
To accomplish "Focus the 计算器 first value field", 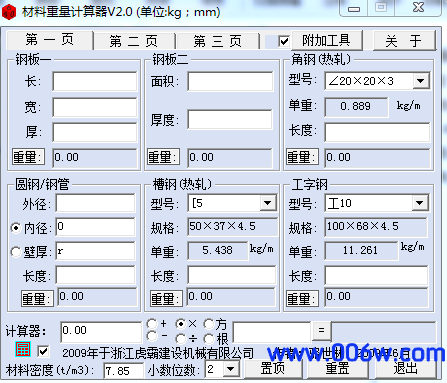I will tap(101, 332).
